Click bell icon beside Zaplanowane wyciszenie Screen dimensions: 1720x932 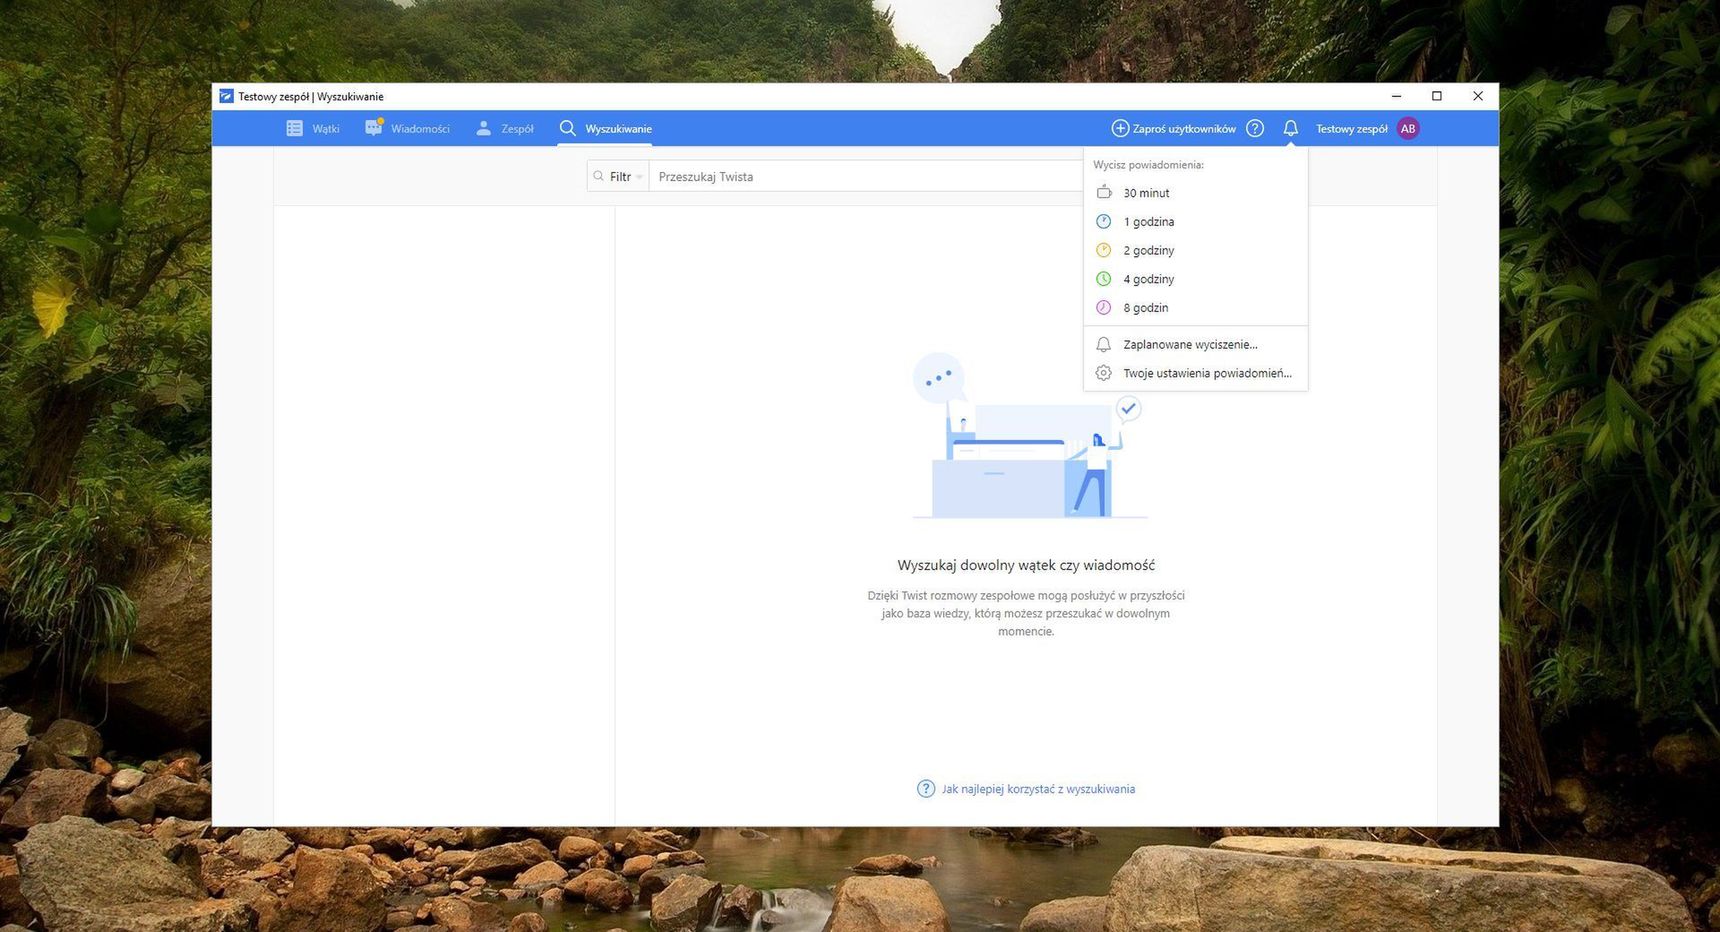1104,344
